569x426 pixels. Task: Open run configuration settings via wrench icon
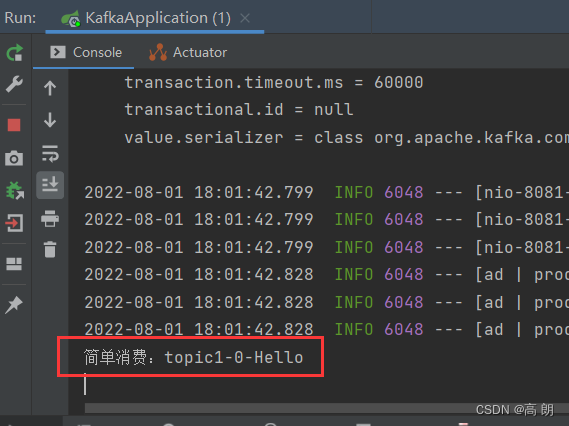(14, 85)
